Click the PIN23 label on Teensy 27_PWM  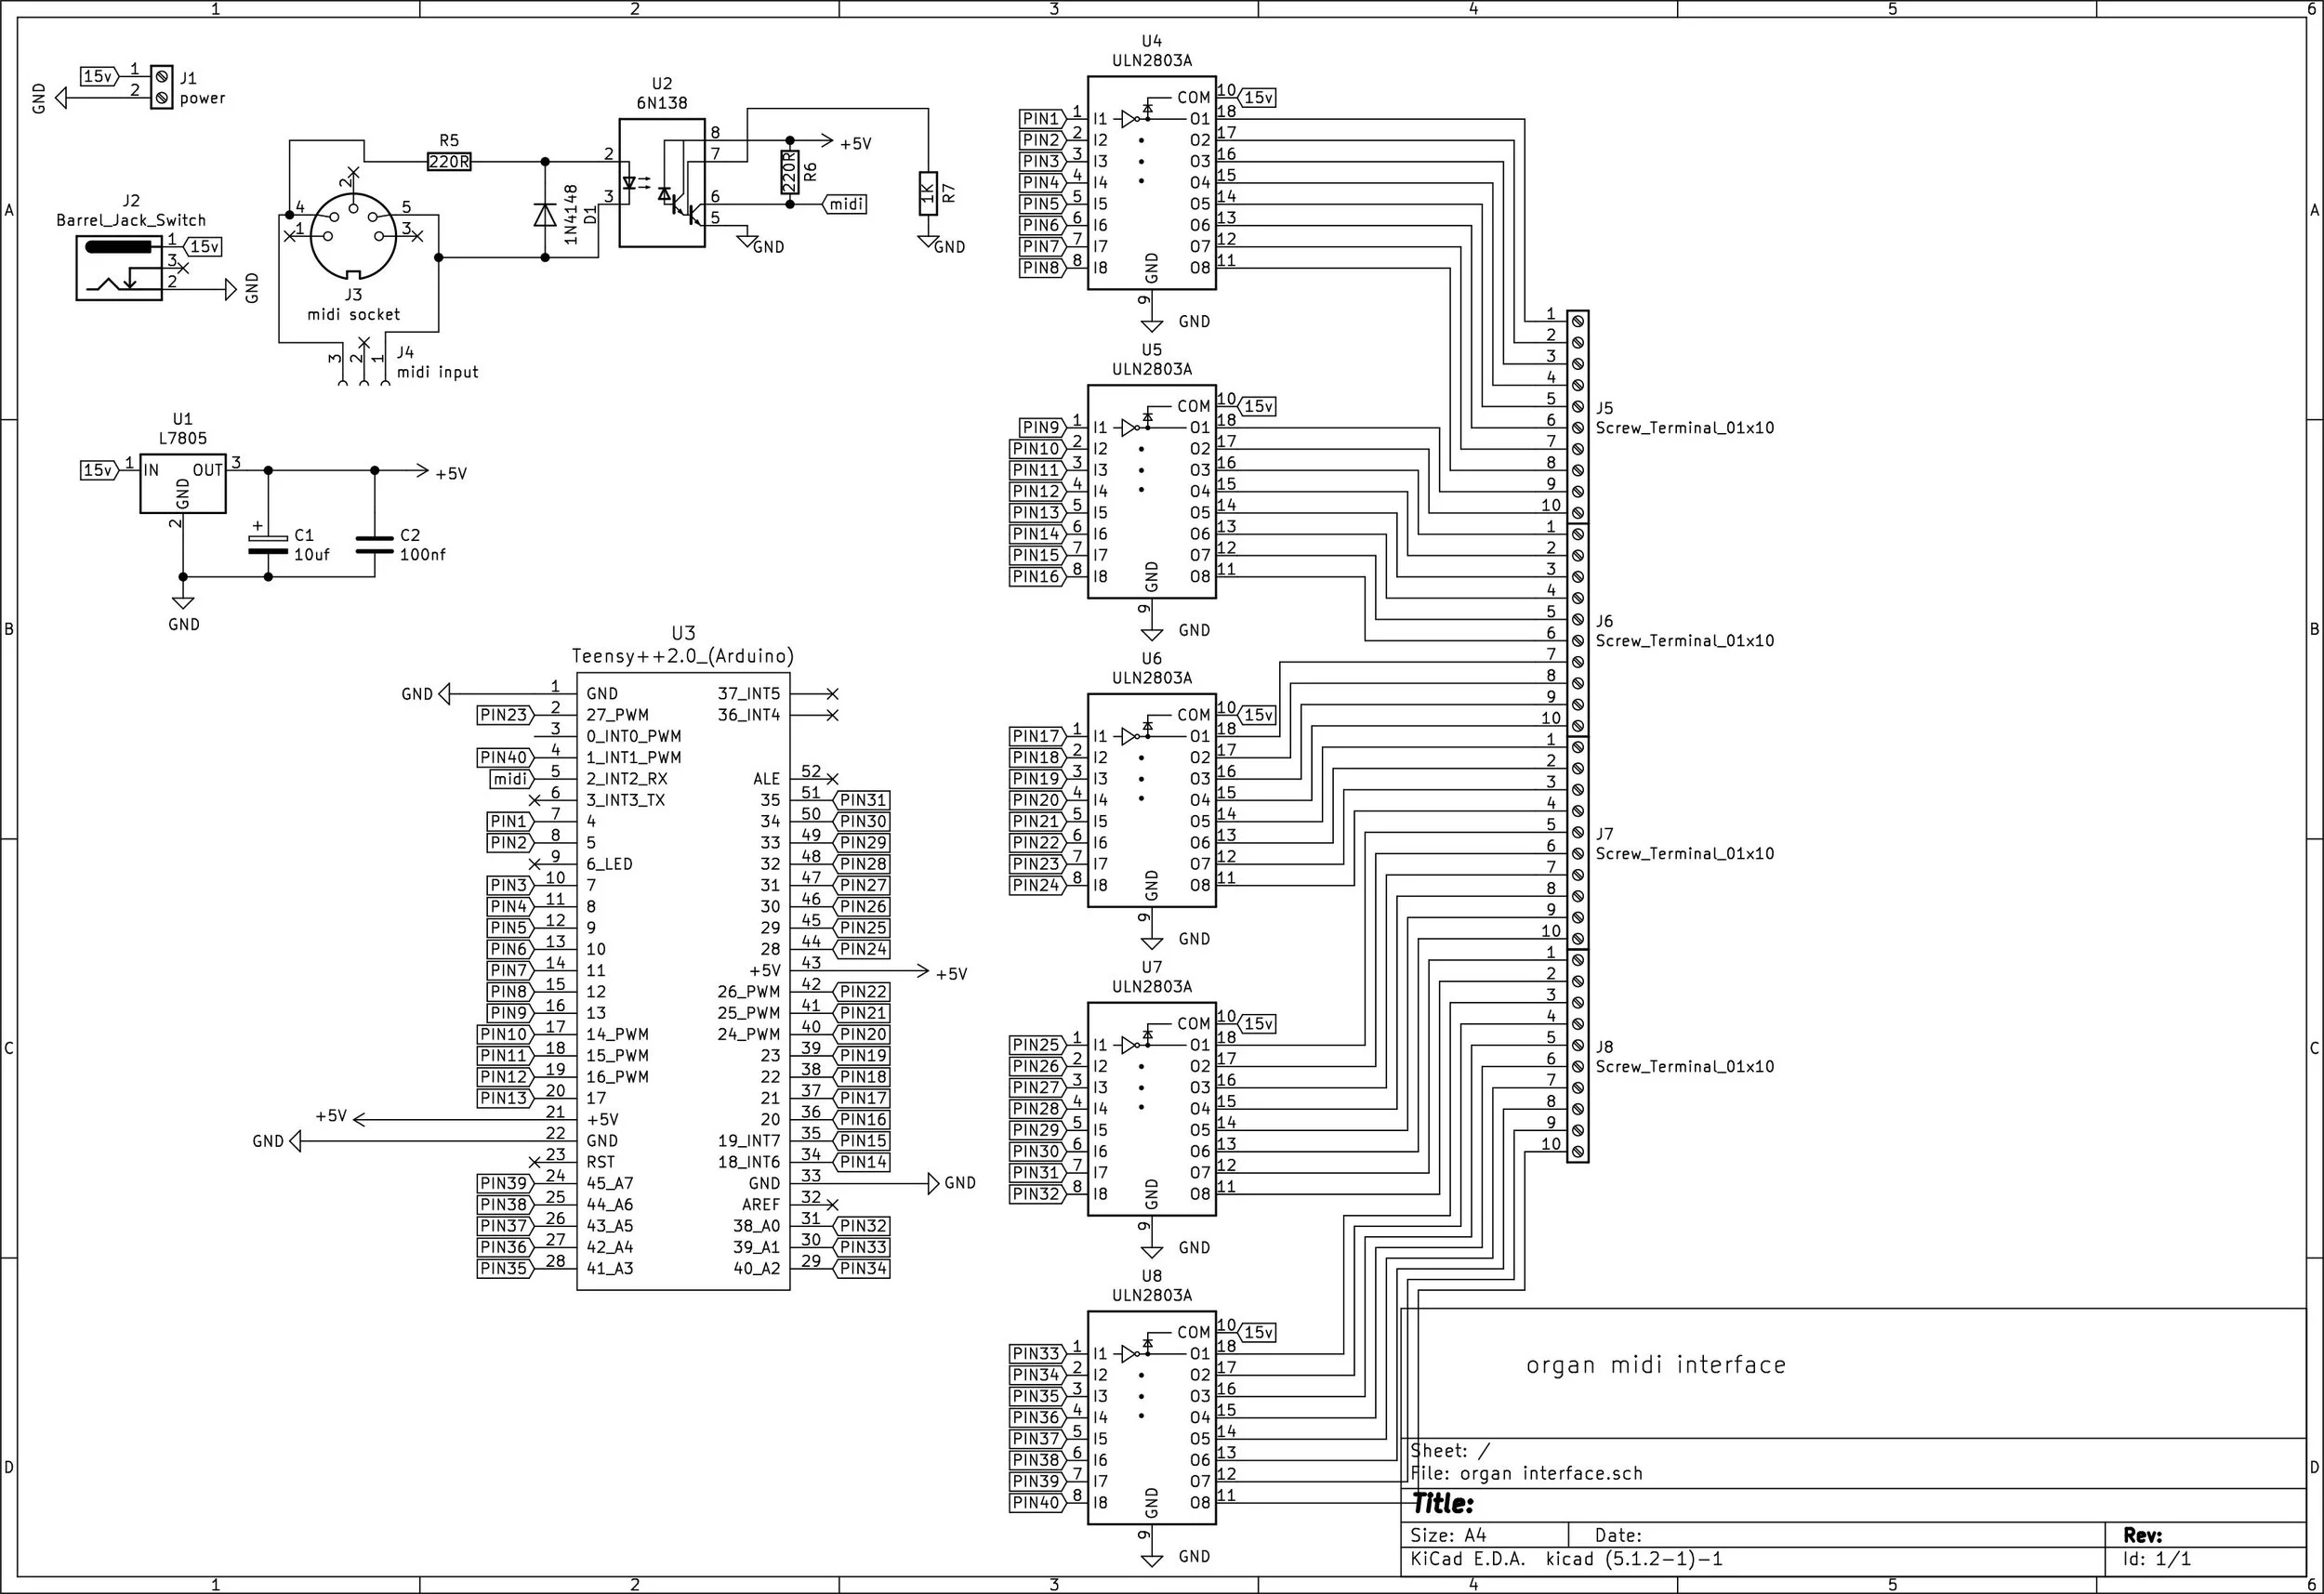tap(504, 715)
